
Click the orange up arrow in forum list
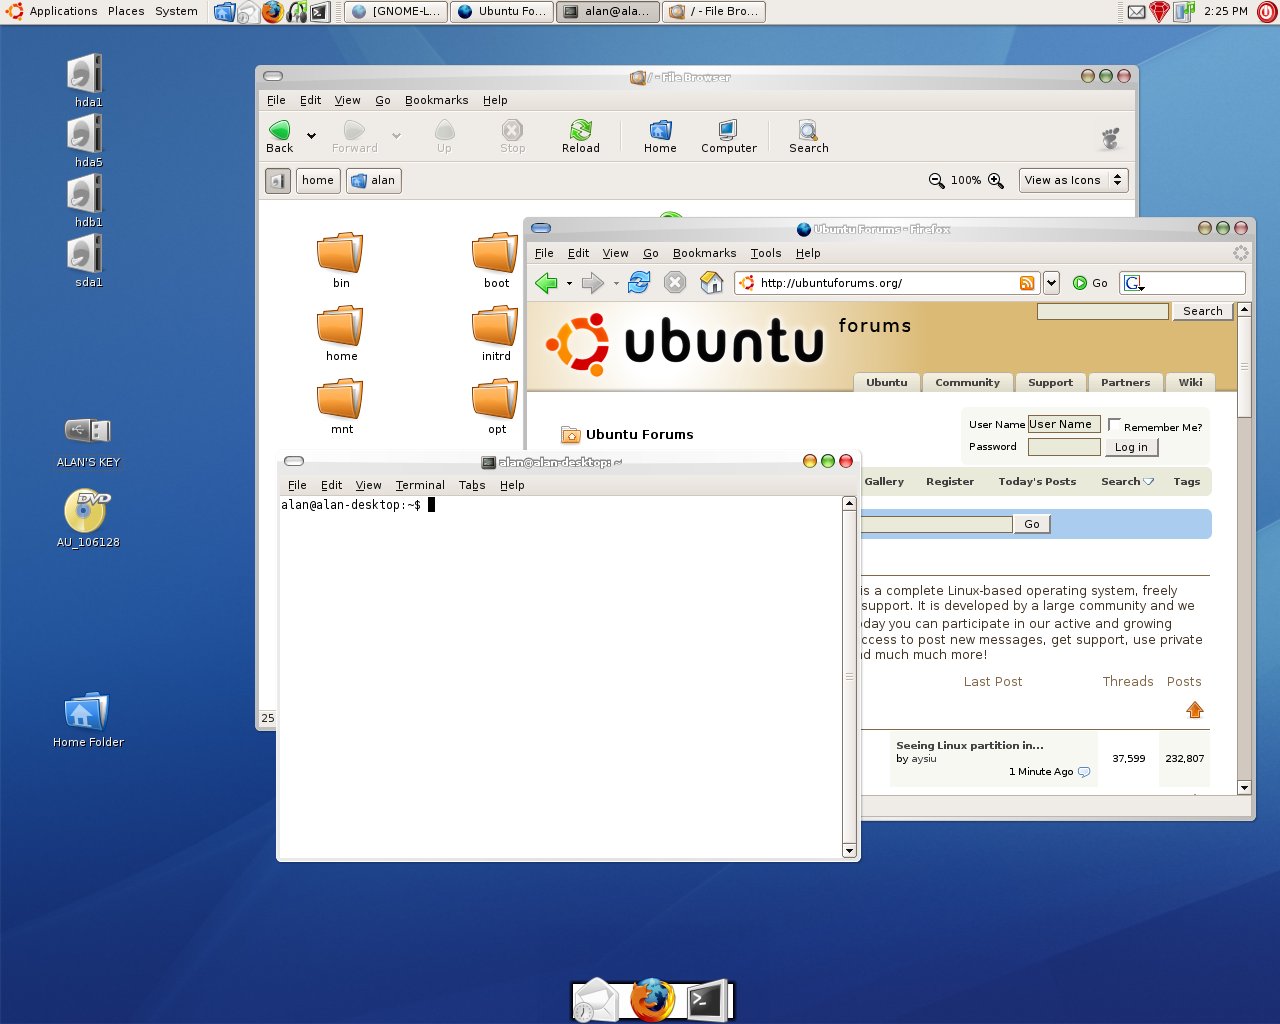[x=1194, y=710]
